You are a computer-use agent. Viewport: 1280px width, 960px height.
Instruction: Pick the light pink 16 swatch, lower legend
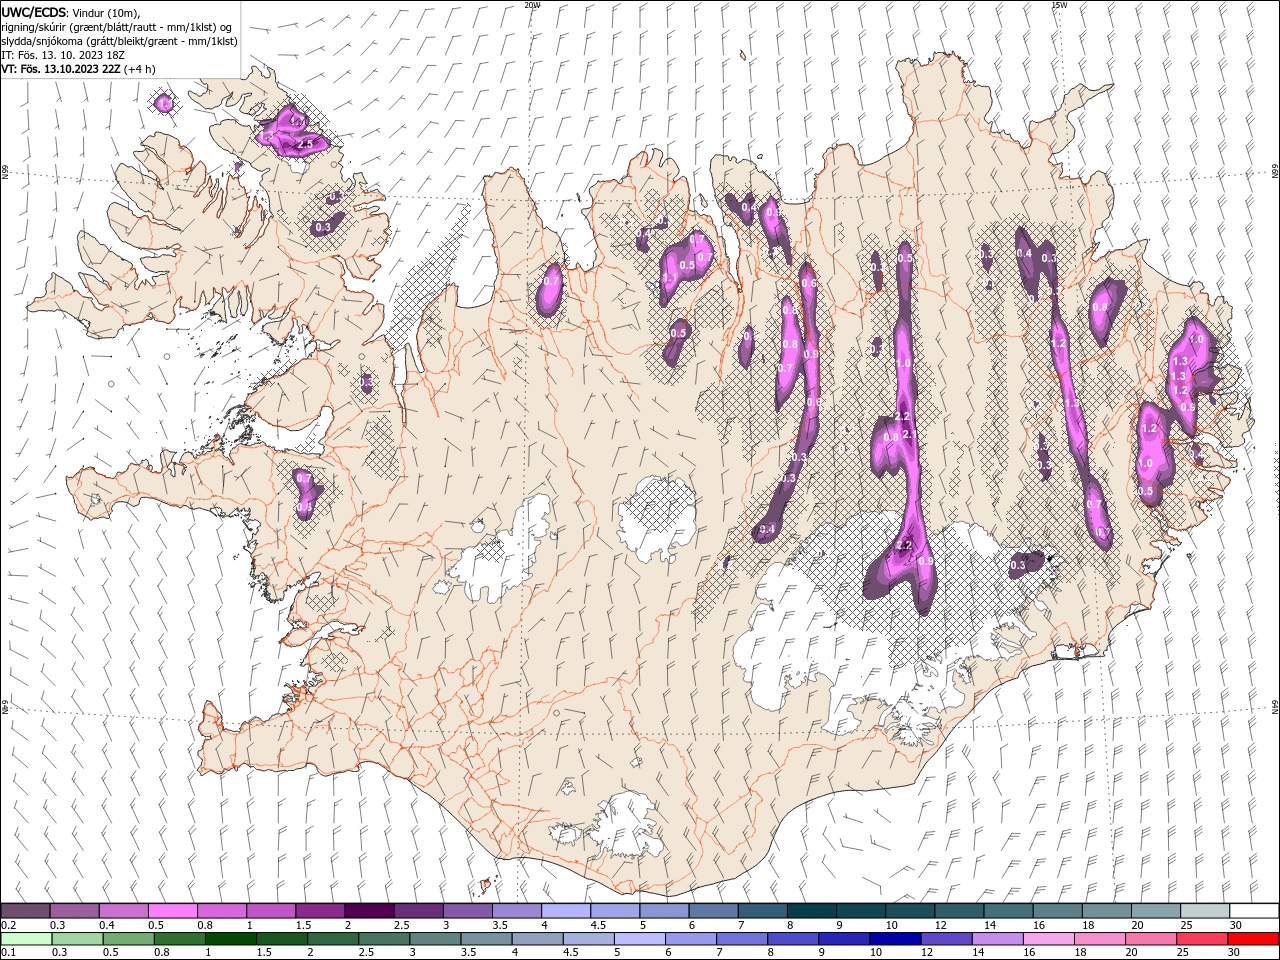[1047, 939]
